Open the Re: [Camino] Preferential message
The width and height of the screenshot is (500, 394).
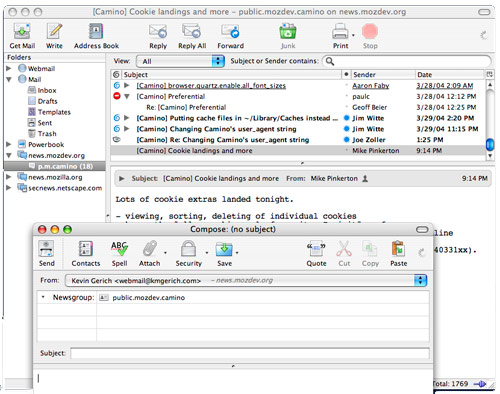tap(186, 107)
